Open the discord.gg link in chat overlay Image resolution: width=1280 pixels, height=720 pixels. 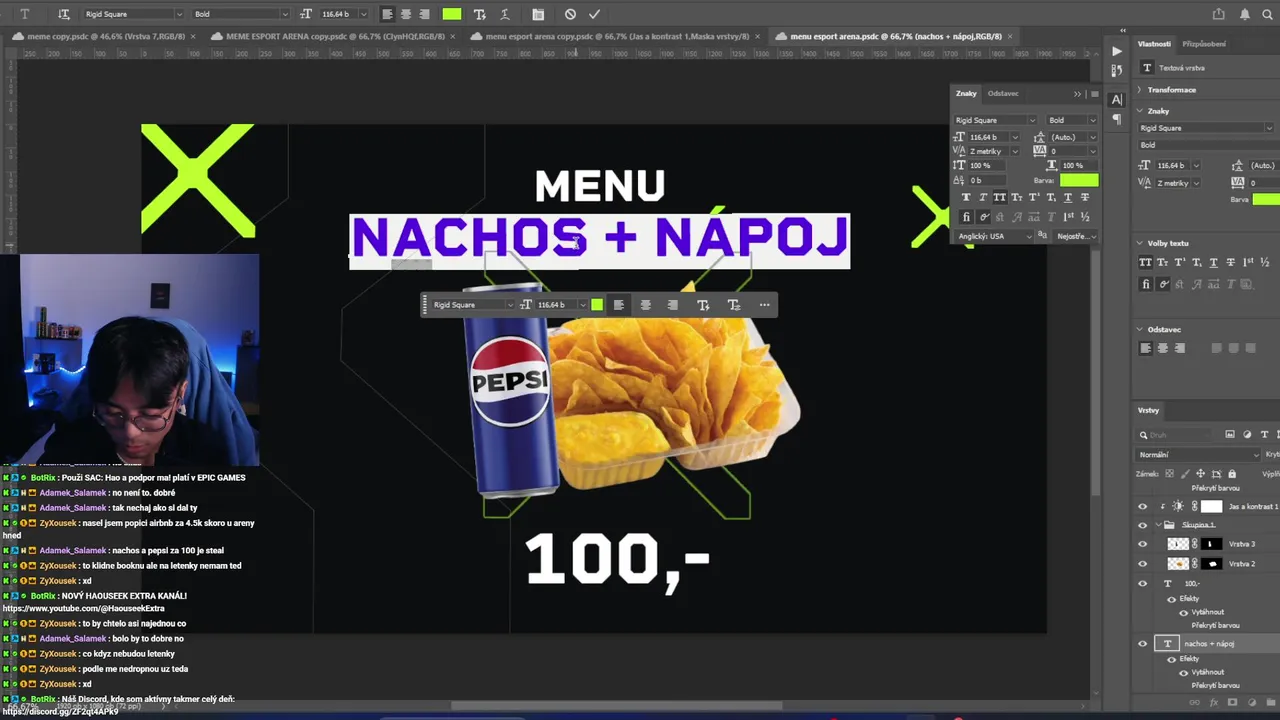[x=60, y=711]
